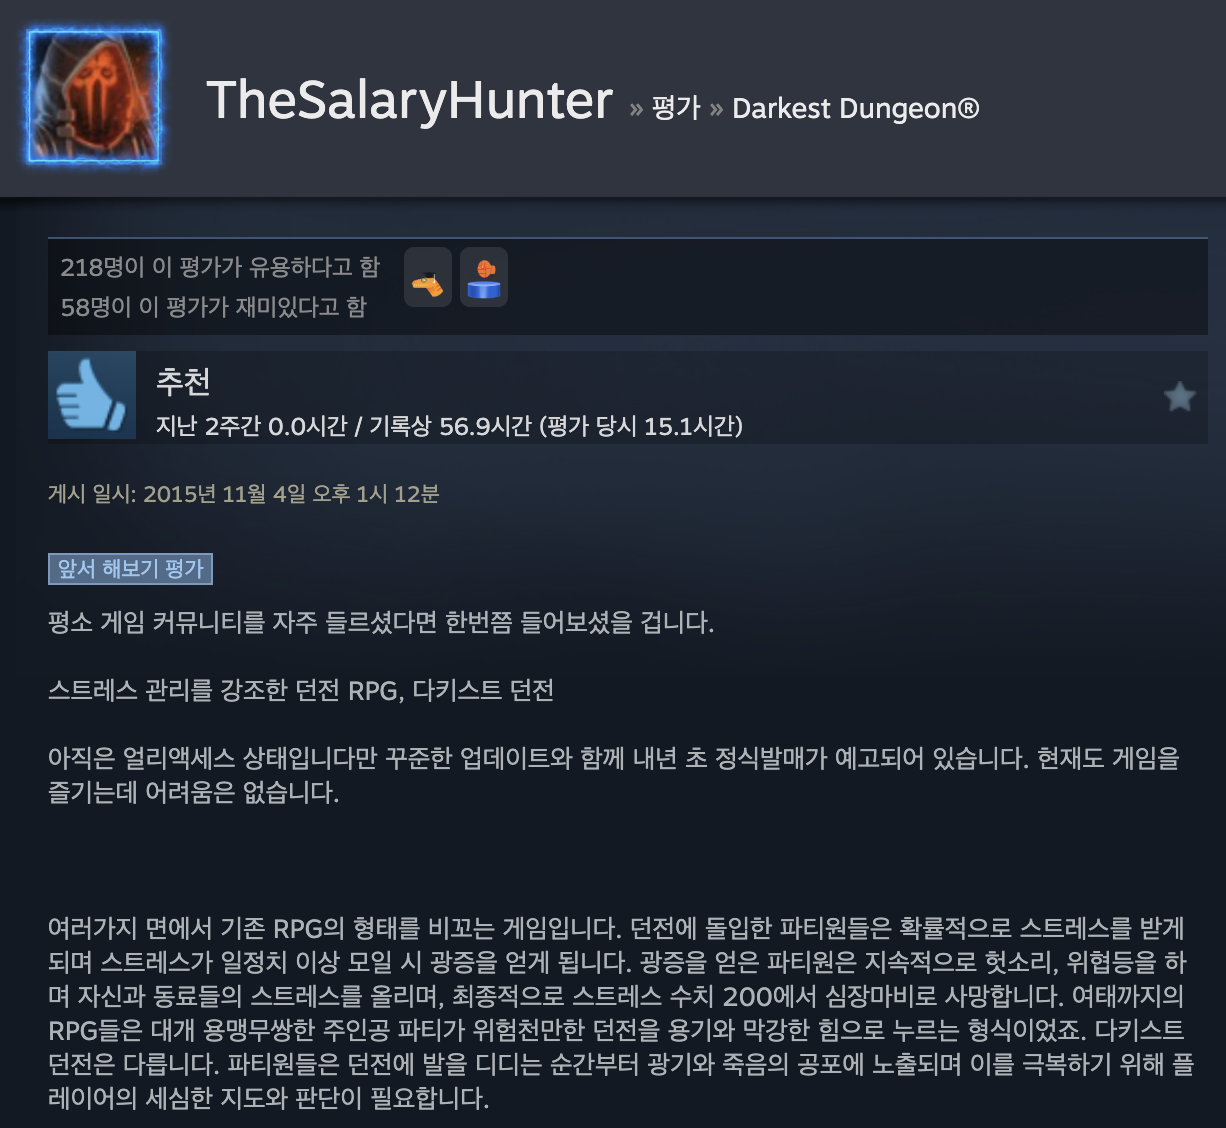Click the first » breadcrumb separator after username
Viewport: 1226px width, 1128px height.
(x=636, y=109)
